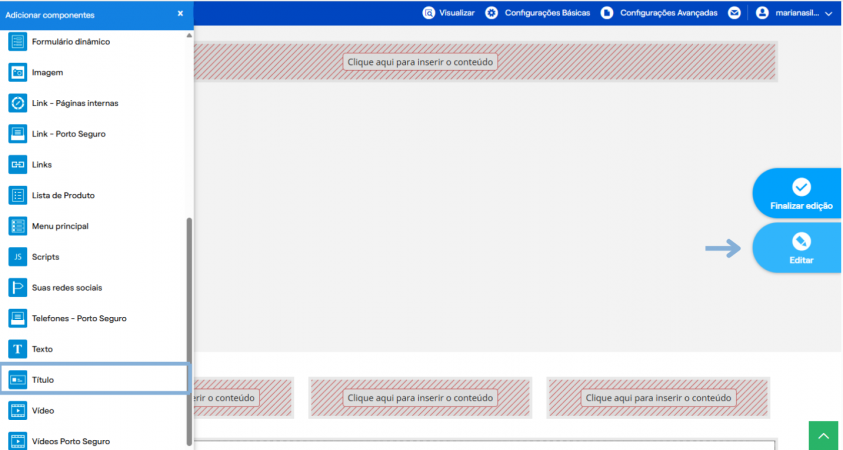Click the partially hidden 'inserir o conteúdo' button
The image size is (843, 450).
tap(226, 398)
